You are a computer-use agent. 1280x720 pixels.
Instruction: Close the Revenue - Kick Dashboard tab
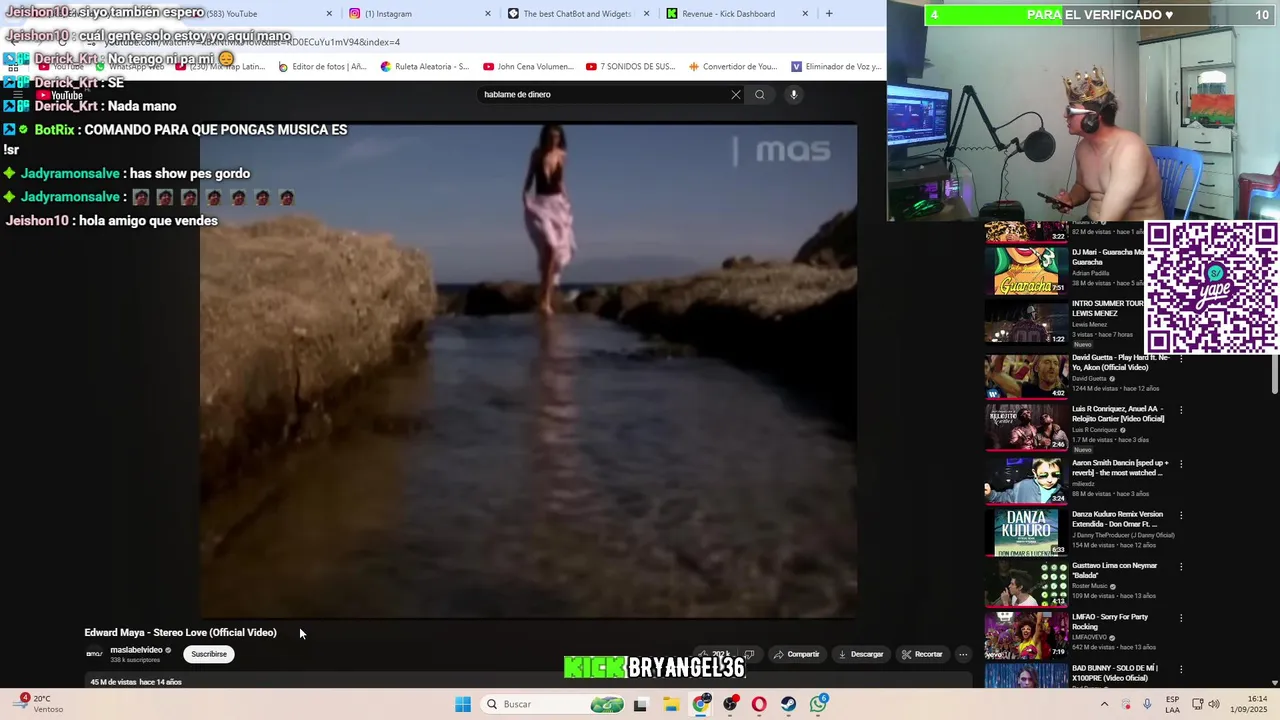(805, 14)
